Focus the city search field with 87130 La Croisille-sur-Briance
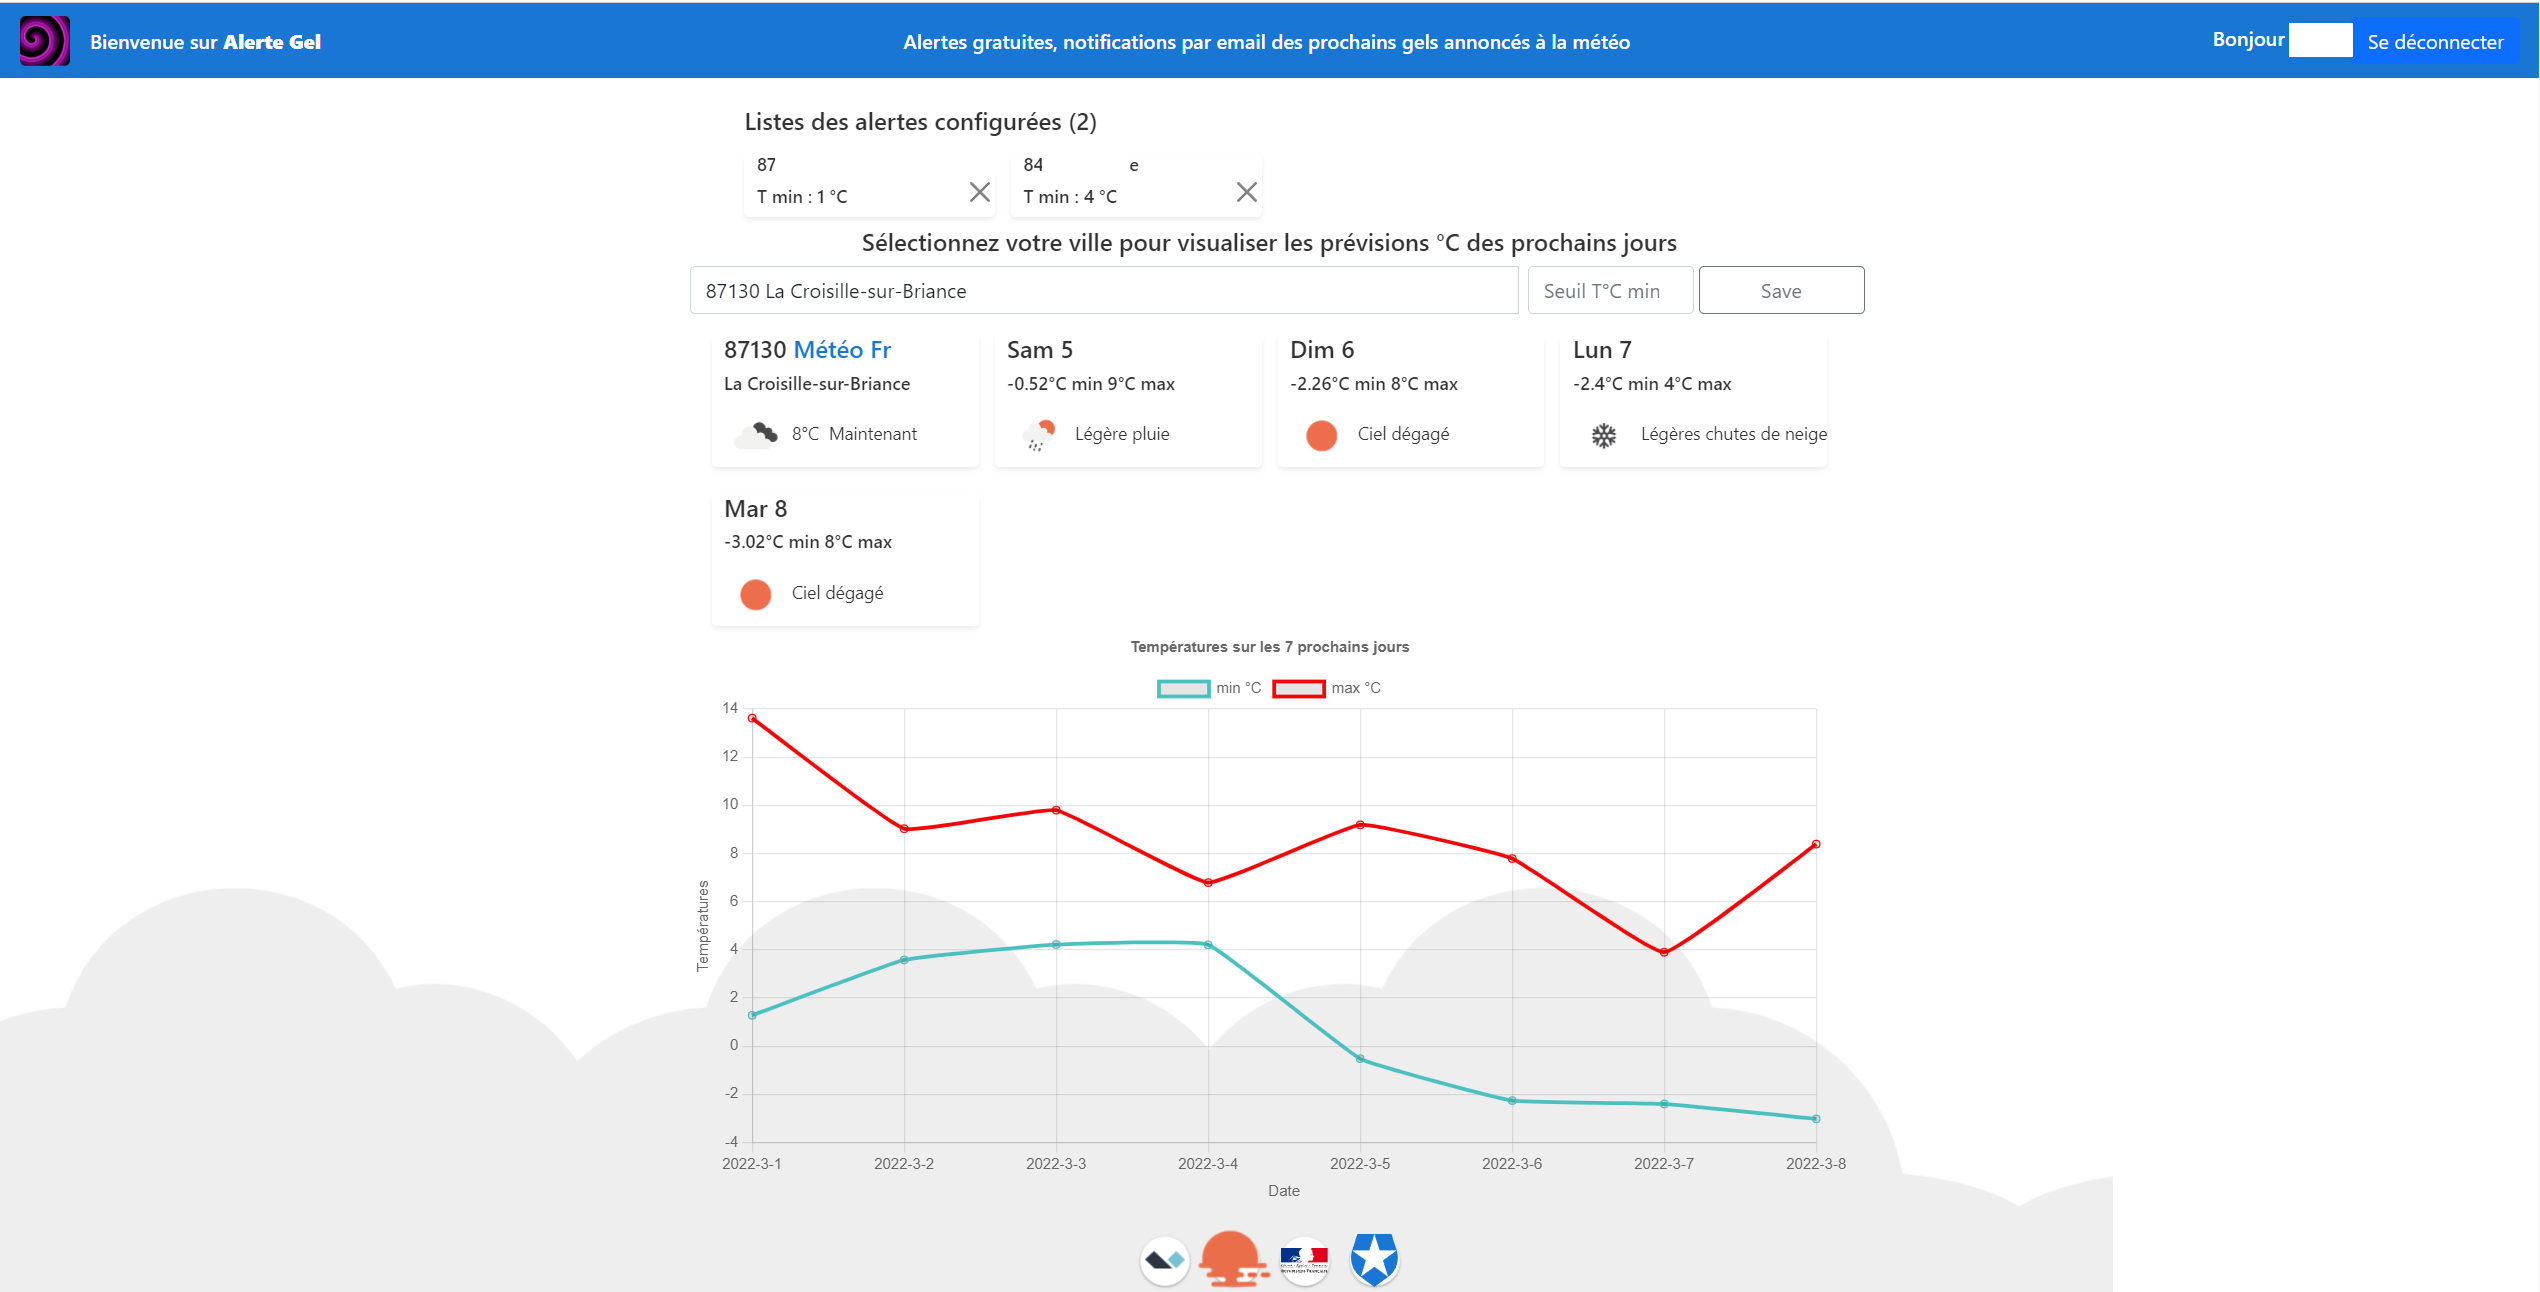Image resolution: width=2540 pixels, height=1292 pixels. point(1104,290)
